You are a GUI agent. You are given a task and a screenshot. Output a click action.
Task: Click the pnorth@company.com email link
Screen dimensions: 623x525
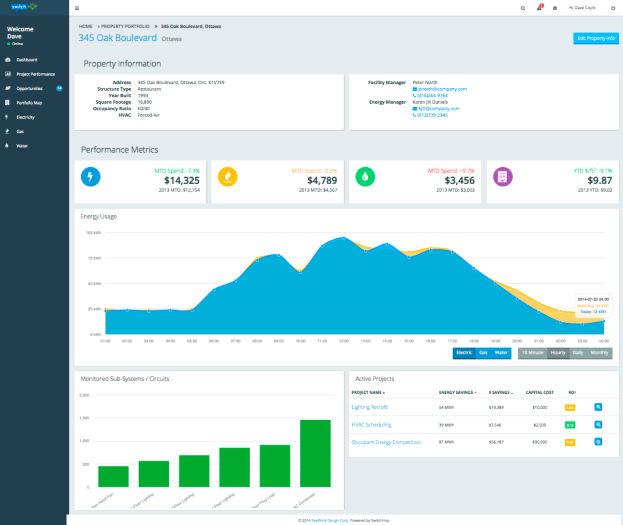442,89
